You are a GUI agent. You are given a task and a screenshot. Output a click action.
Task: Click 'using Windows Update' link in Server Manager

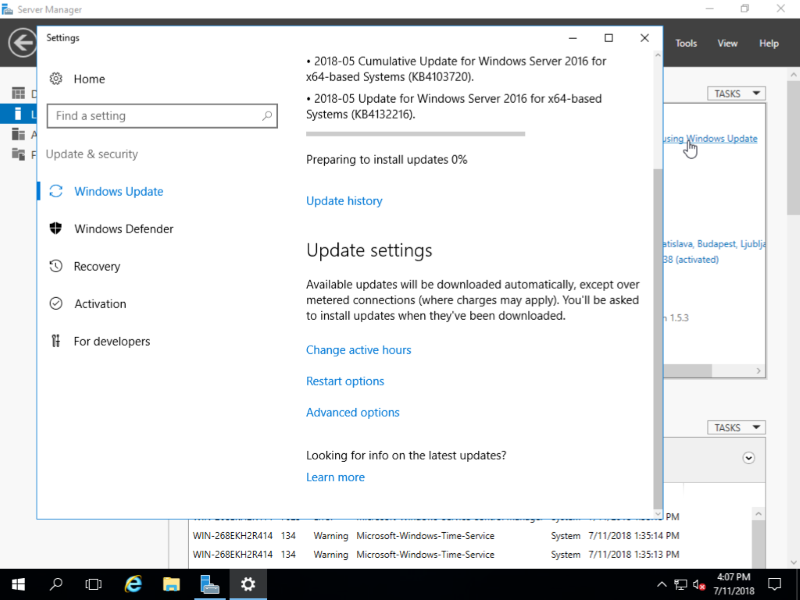711,139
